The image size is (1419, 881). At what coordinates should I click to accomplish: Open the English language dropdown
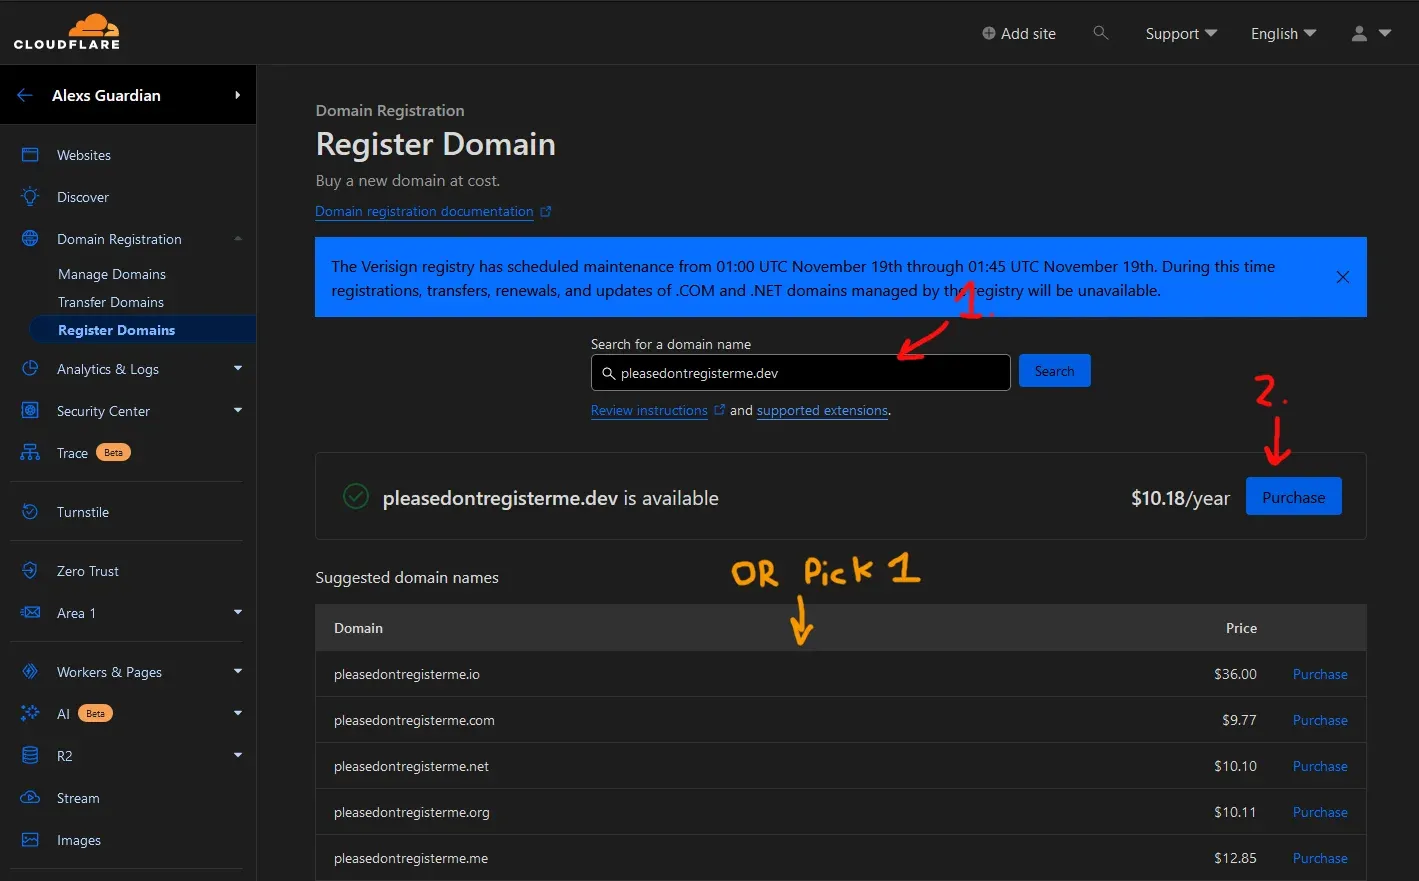pos(1283,33)
